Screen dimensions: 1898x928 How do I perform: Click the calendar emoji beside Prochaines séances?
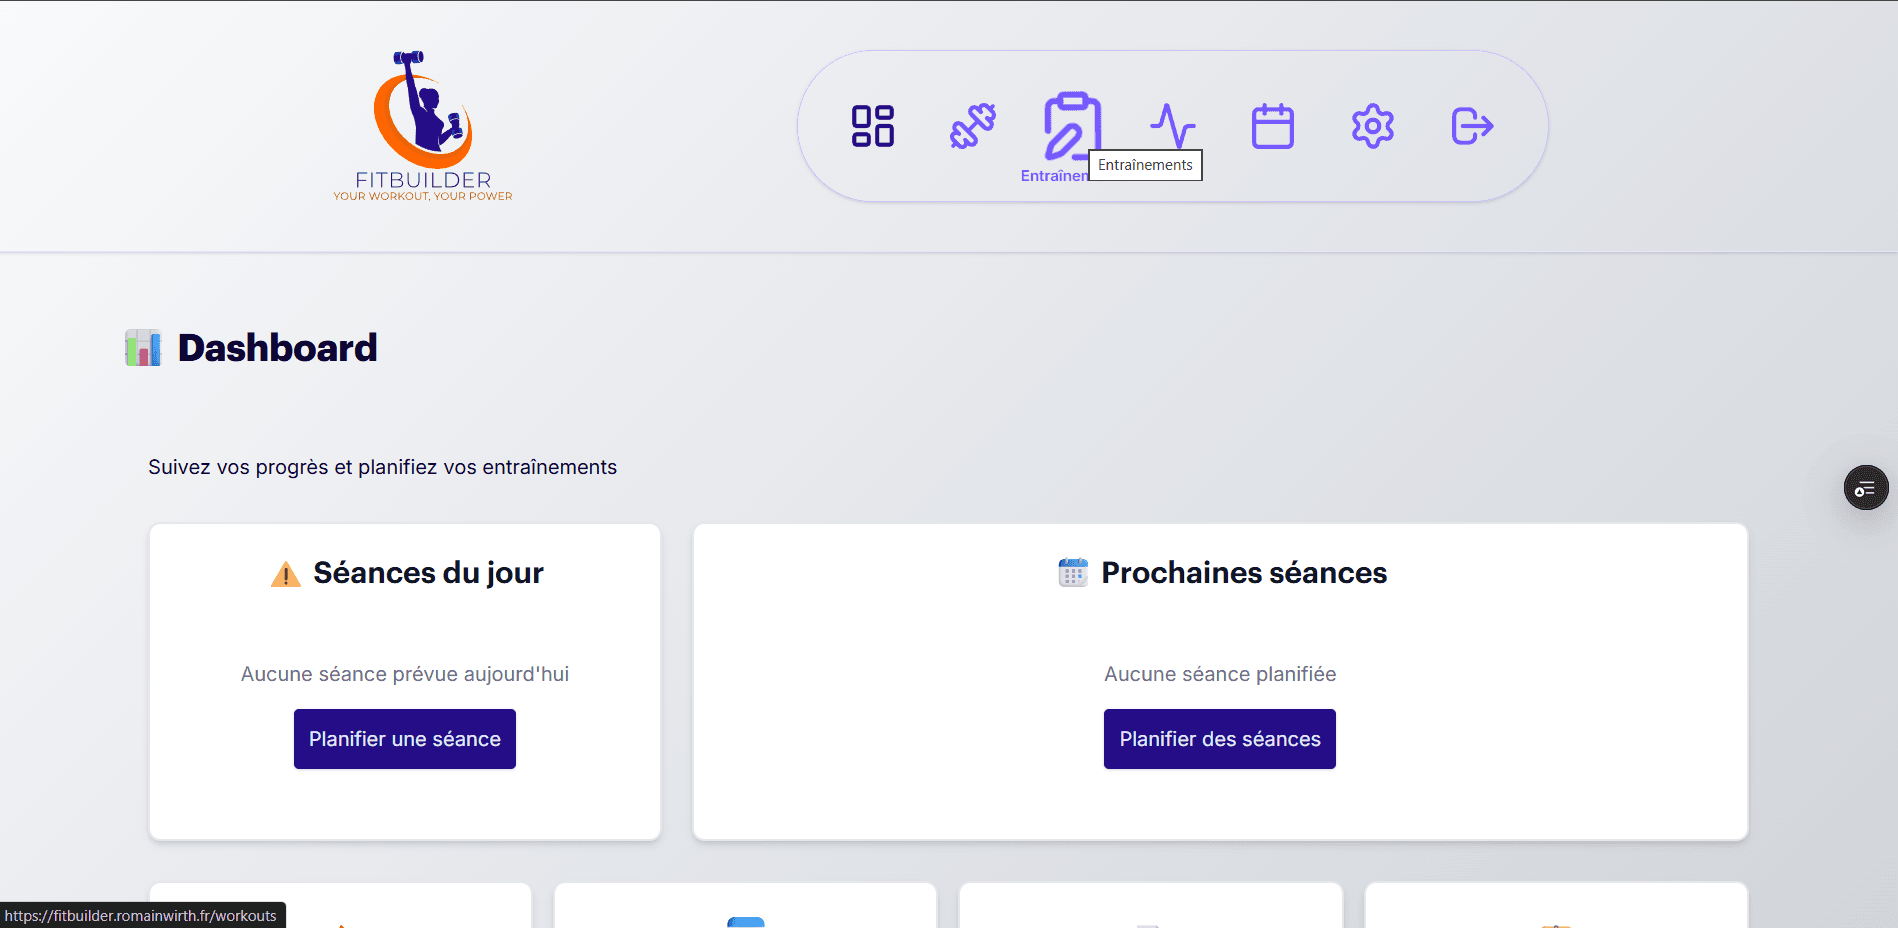[x=1073, y=573]
